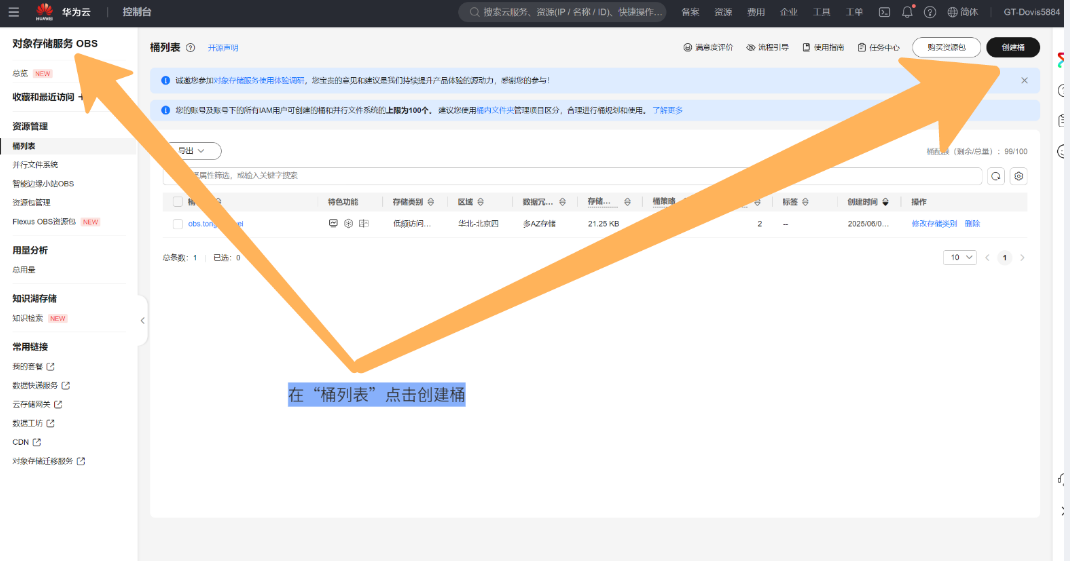Open the page size dropdown showing 10
The width and height of the screenshot is (1070, 561).
pos(960,257)
